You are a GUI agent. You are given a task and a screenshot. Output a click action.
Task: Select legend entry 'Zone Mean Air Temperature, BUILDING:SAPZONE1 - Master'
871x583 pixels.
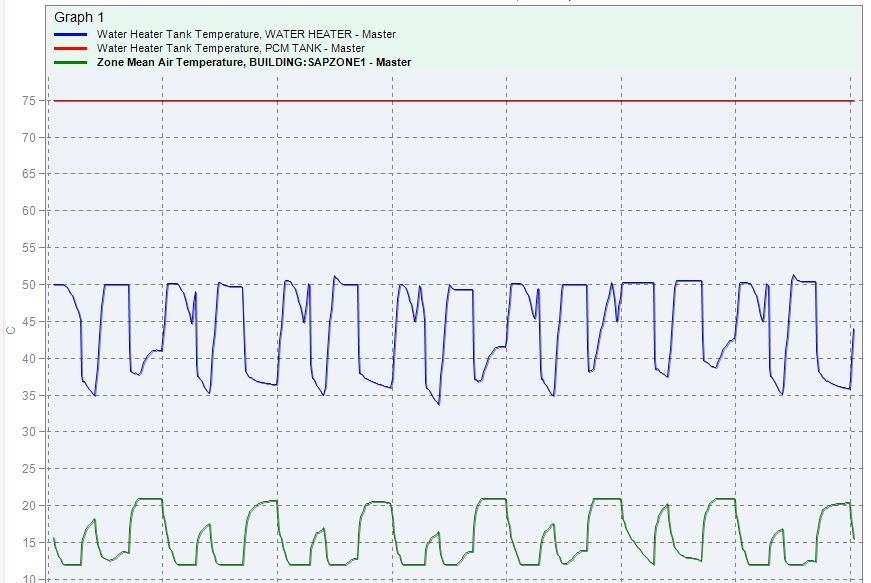pos(254,62)
